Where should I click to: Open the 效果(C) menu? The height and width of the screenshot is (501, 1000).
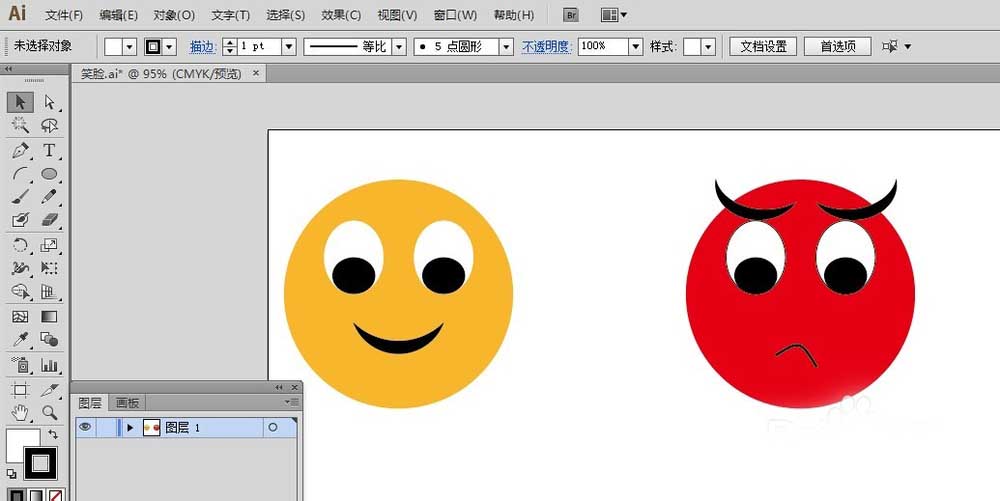click(x=341, y=15)
